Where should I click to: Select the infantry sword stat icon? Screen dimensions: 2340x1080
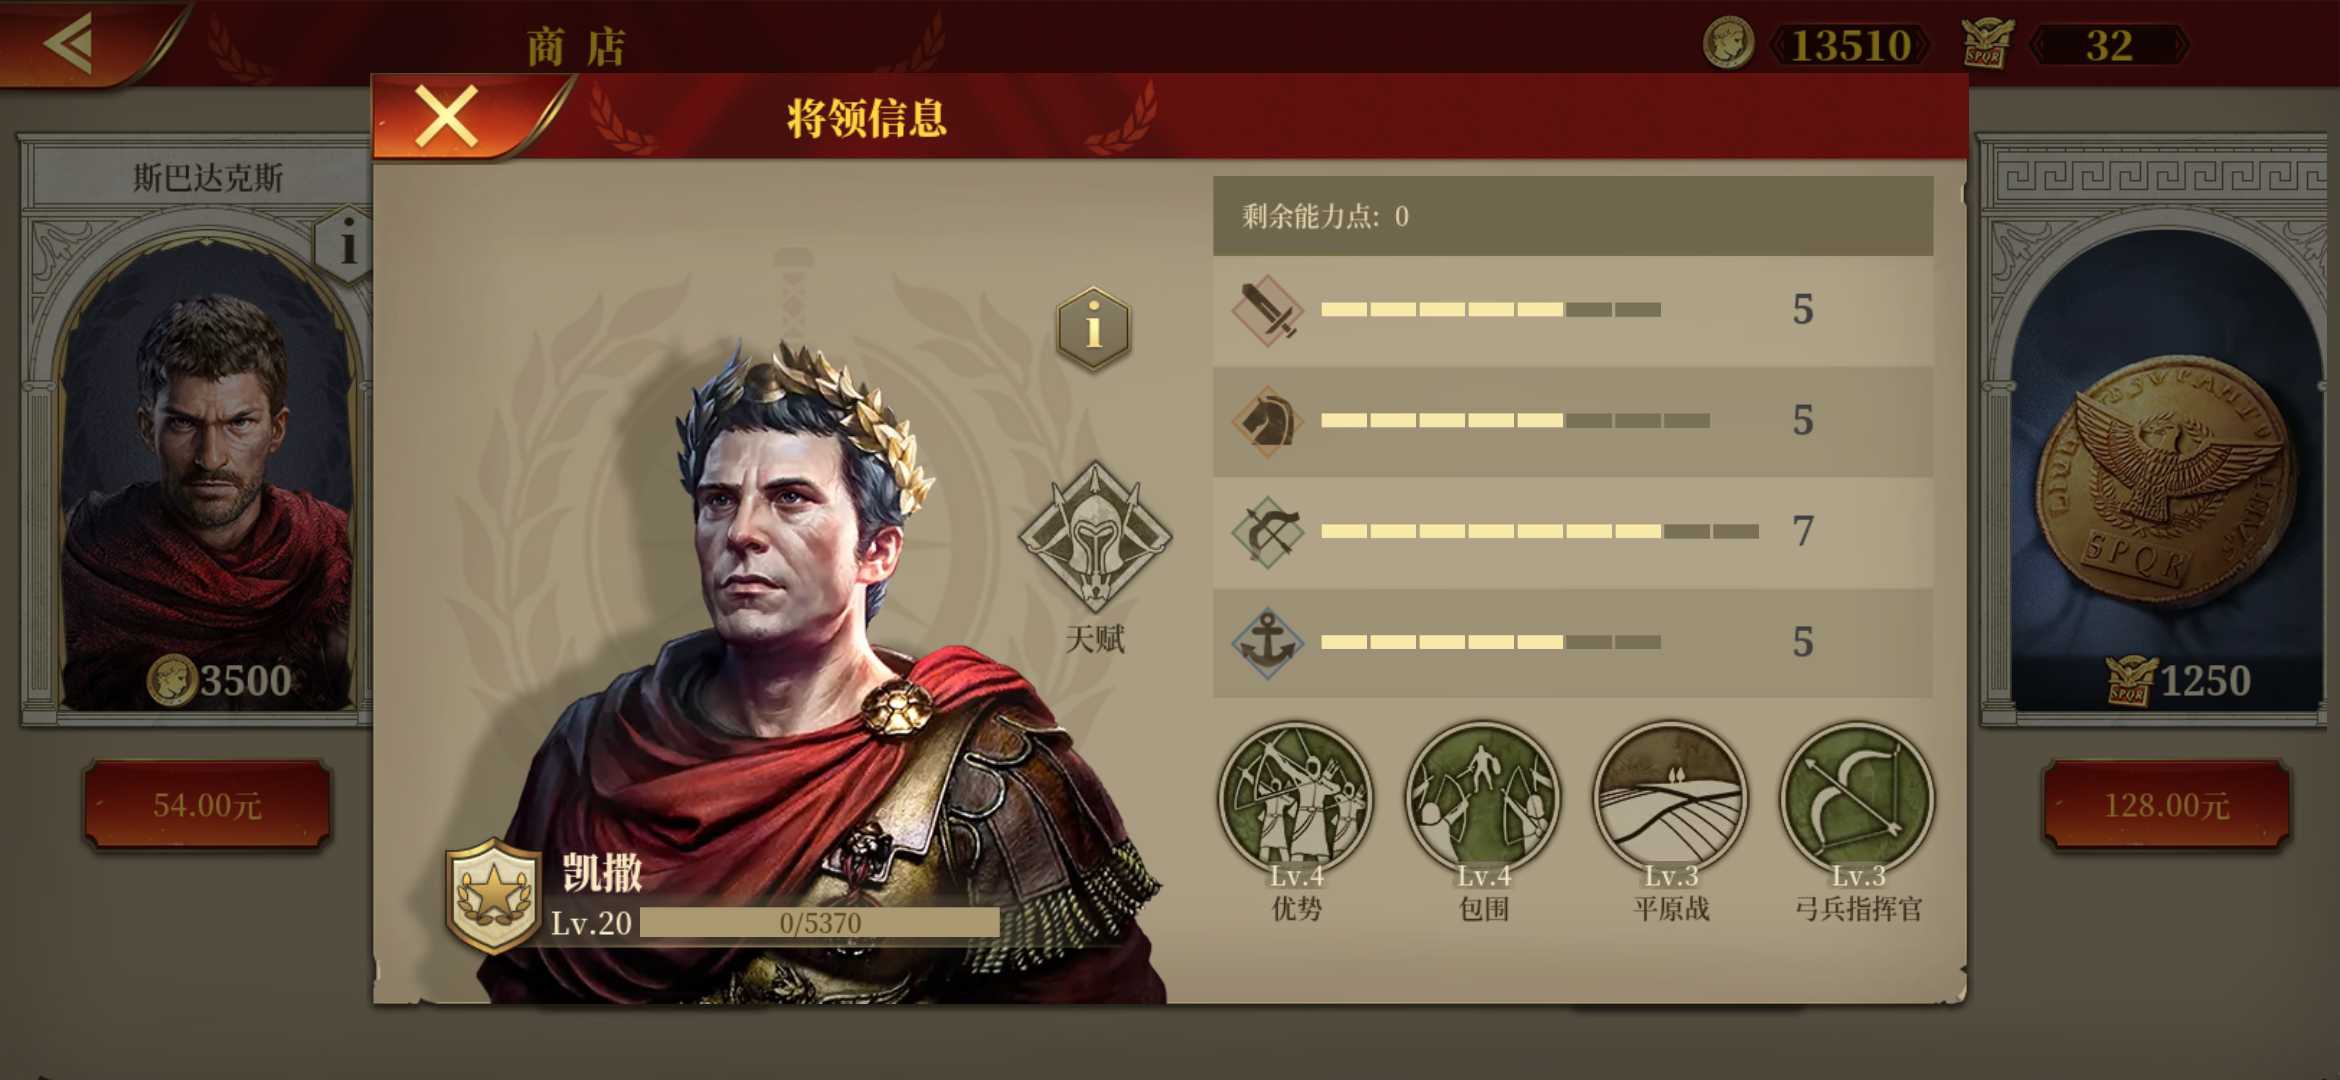tap(1267, 310)
